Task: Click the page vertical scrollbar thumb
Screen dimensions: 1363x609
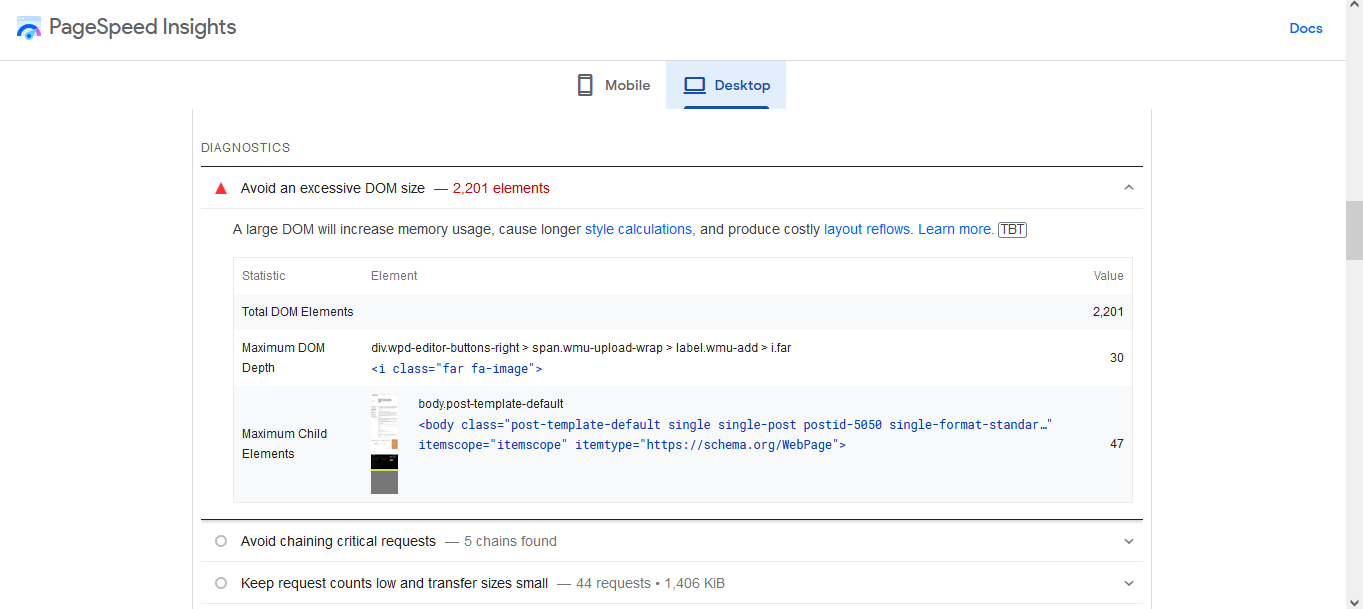Action: [x=1354, y=230]
